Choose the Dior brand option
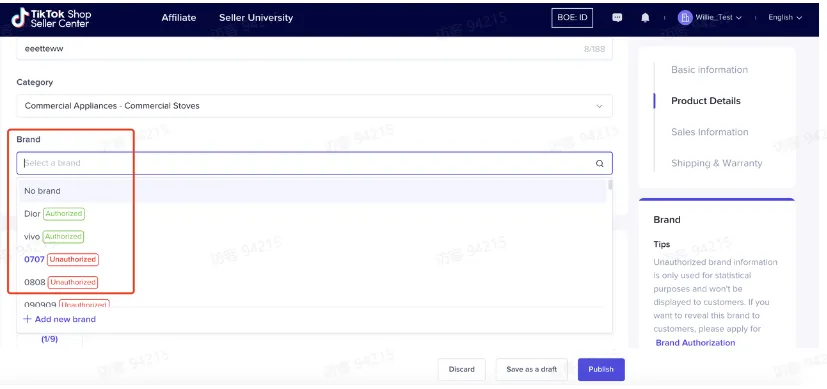Viewport: 827px width, 389px height. coord(312,214)
